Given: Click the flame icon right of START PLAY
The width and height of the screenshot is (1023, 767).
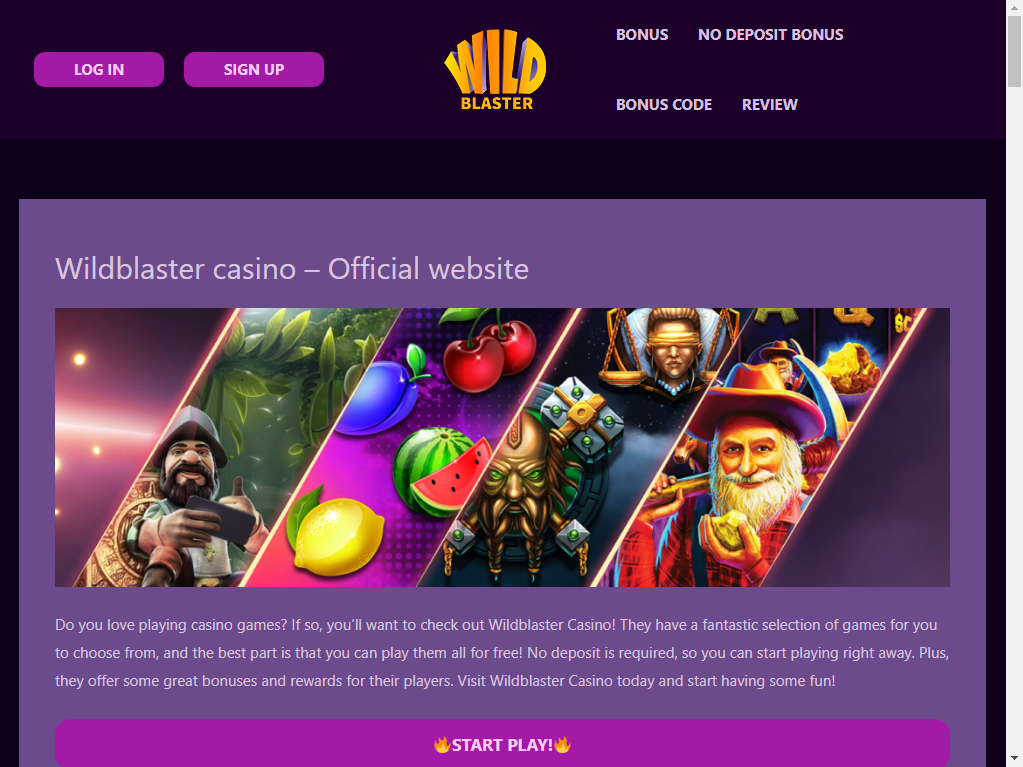Looking at the screenshot, I should (562, 744).
